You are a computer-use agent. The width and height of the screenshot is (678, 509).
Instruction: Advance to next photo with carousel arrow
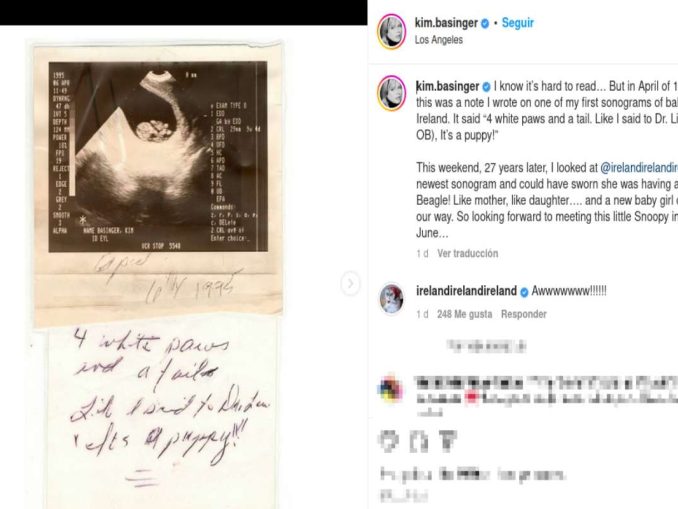click(x=350, y=284)
